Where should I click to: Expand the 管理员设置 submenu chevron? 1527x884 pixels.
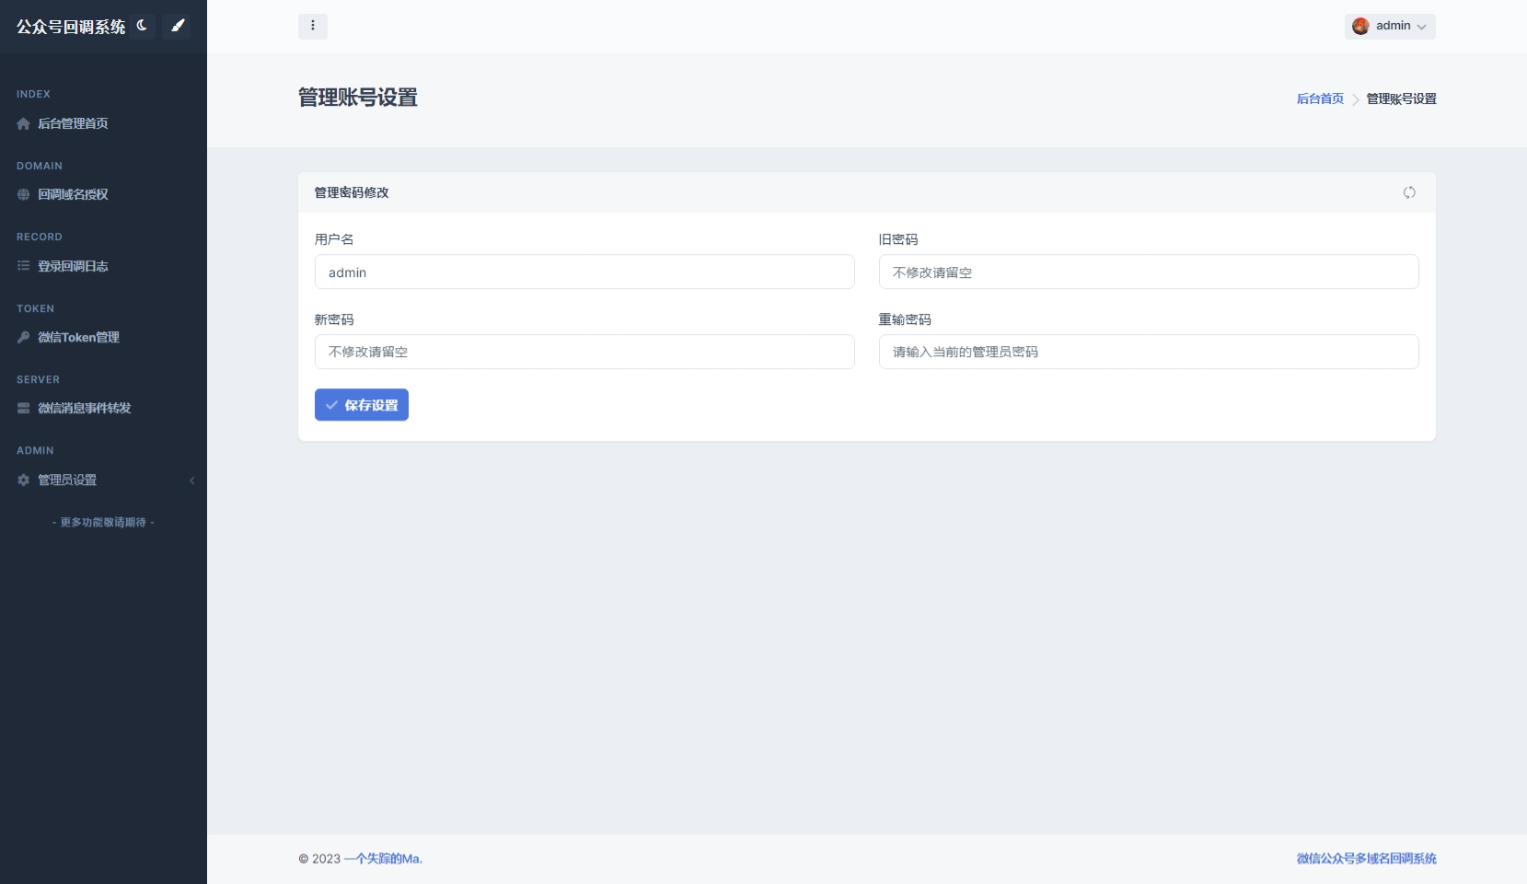tap(192, 481)
